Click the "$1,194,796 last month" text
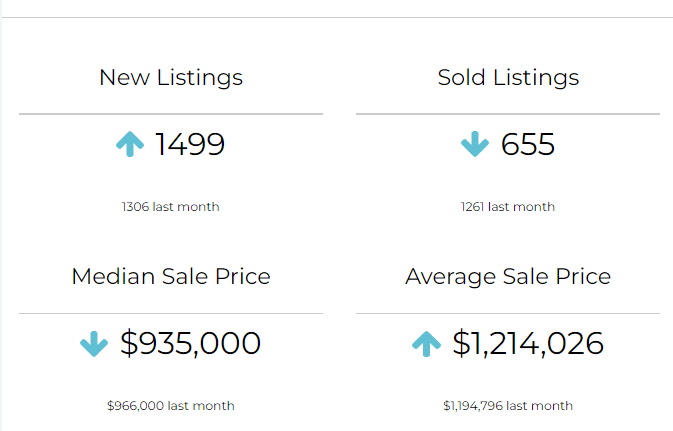 point(508,406)
